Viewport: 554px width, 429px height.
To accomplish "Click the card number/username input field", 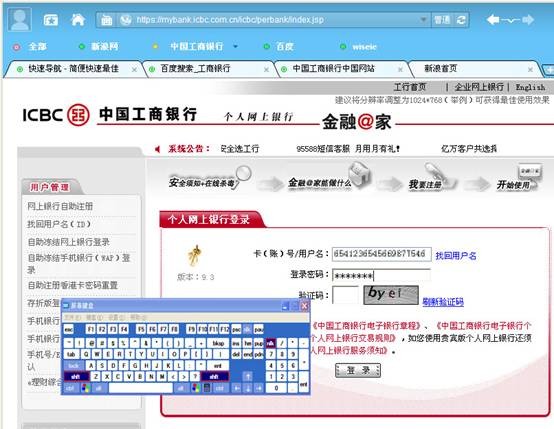I will (x=382, y=254).
